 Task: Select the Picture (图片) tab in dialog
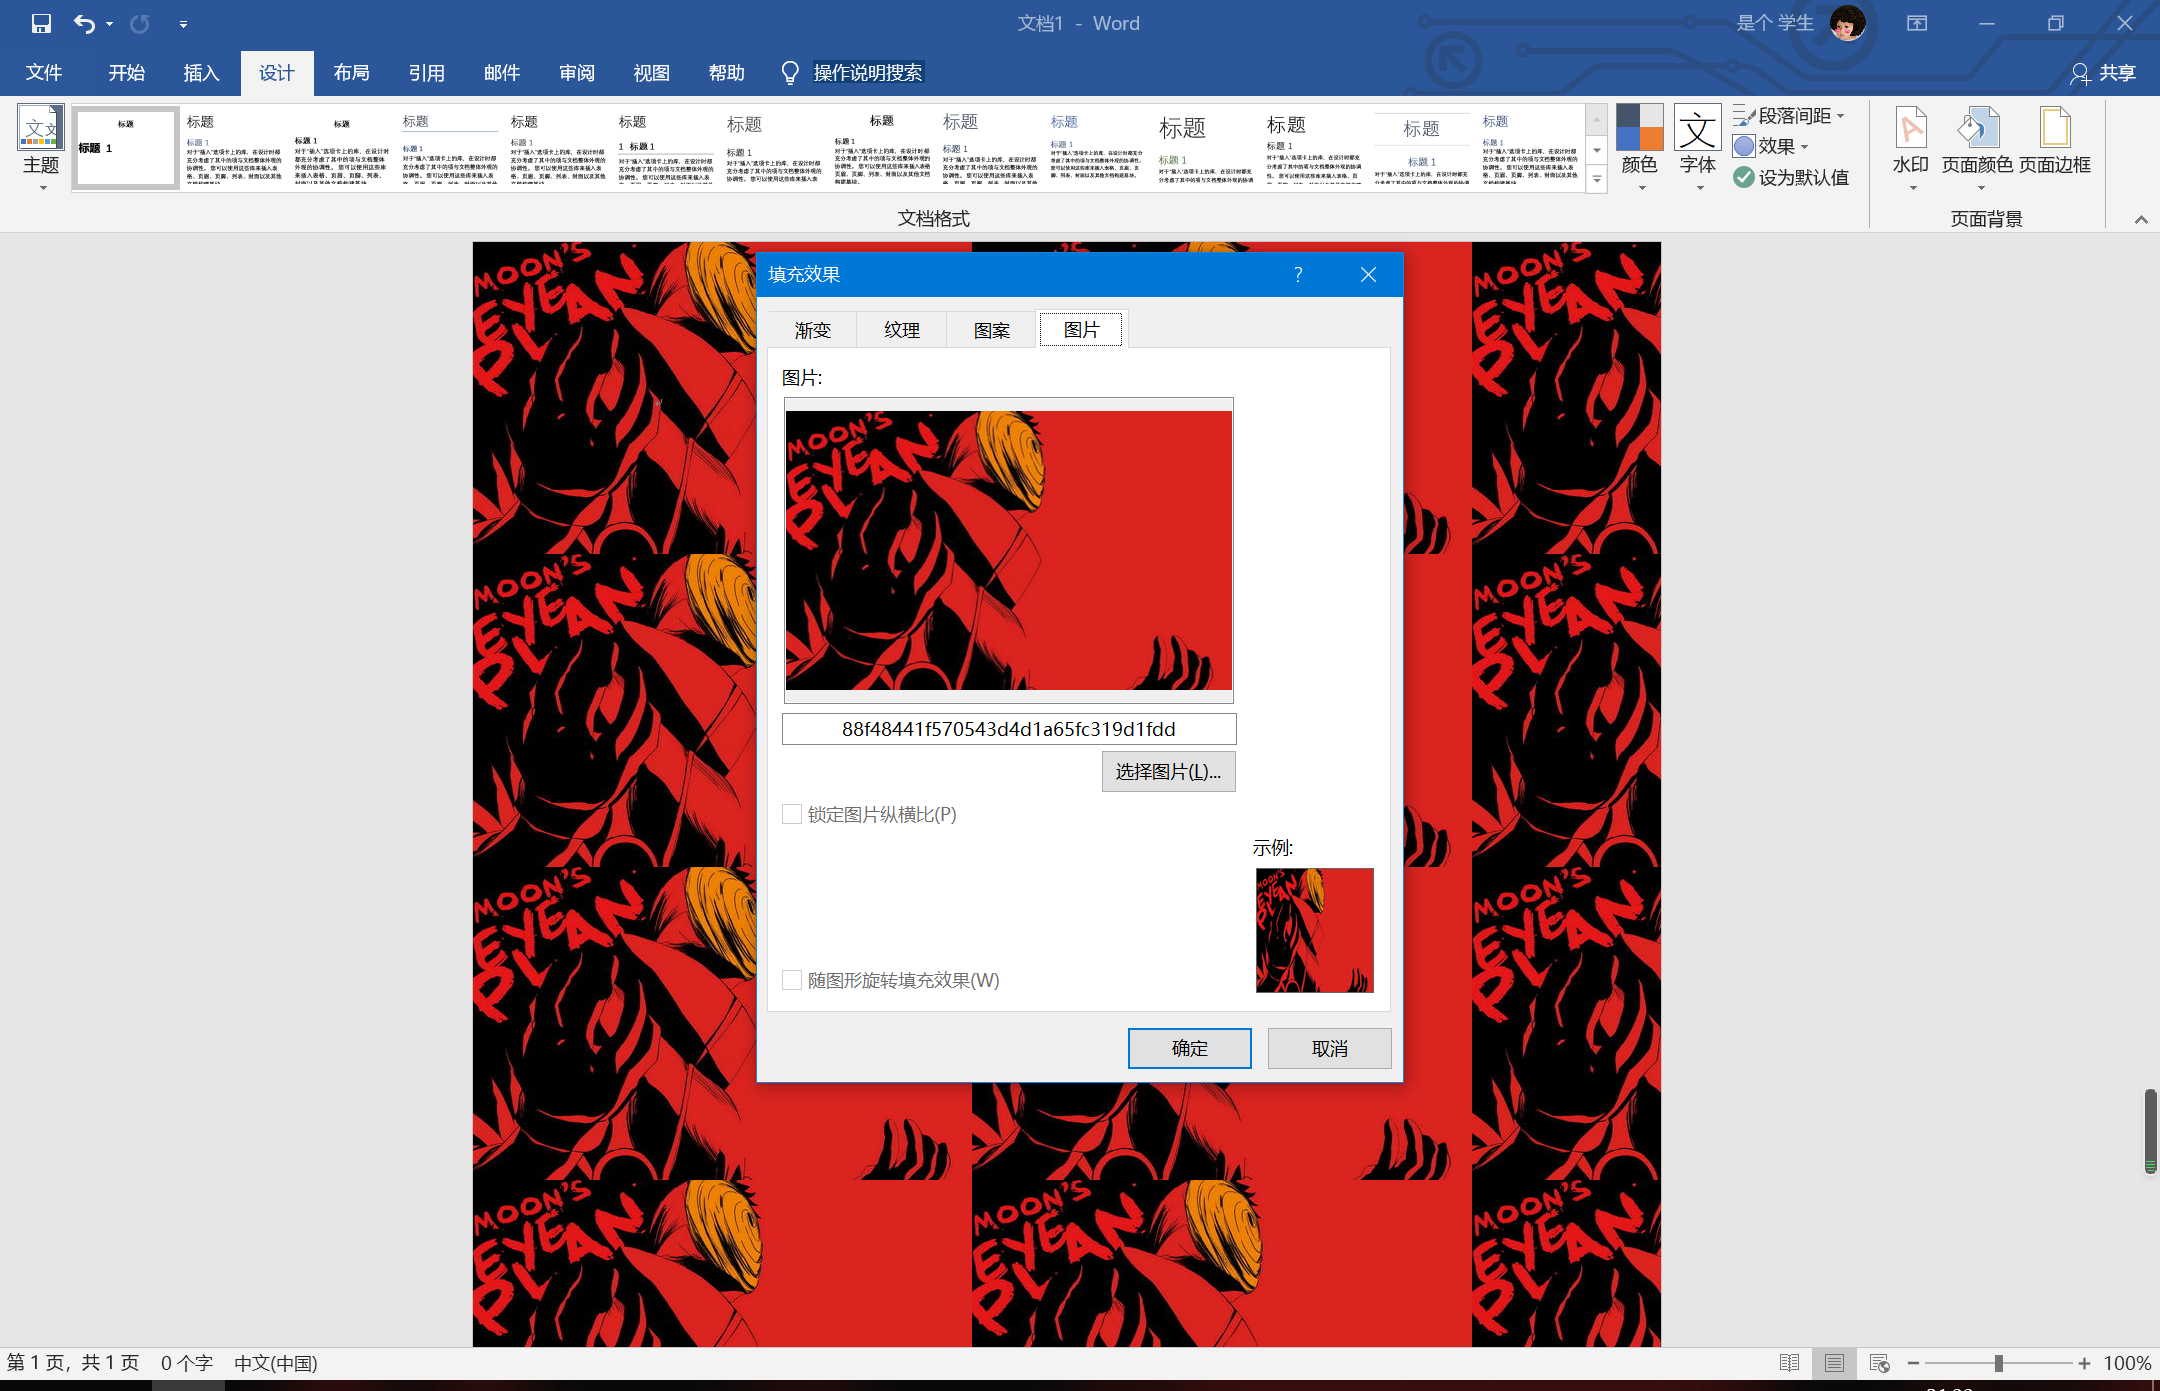(1082, 329)
